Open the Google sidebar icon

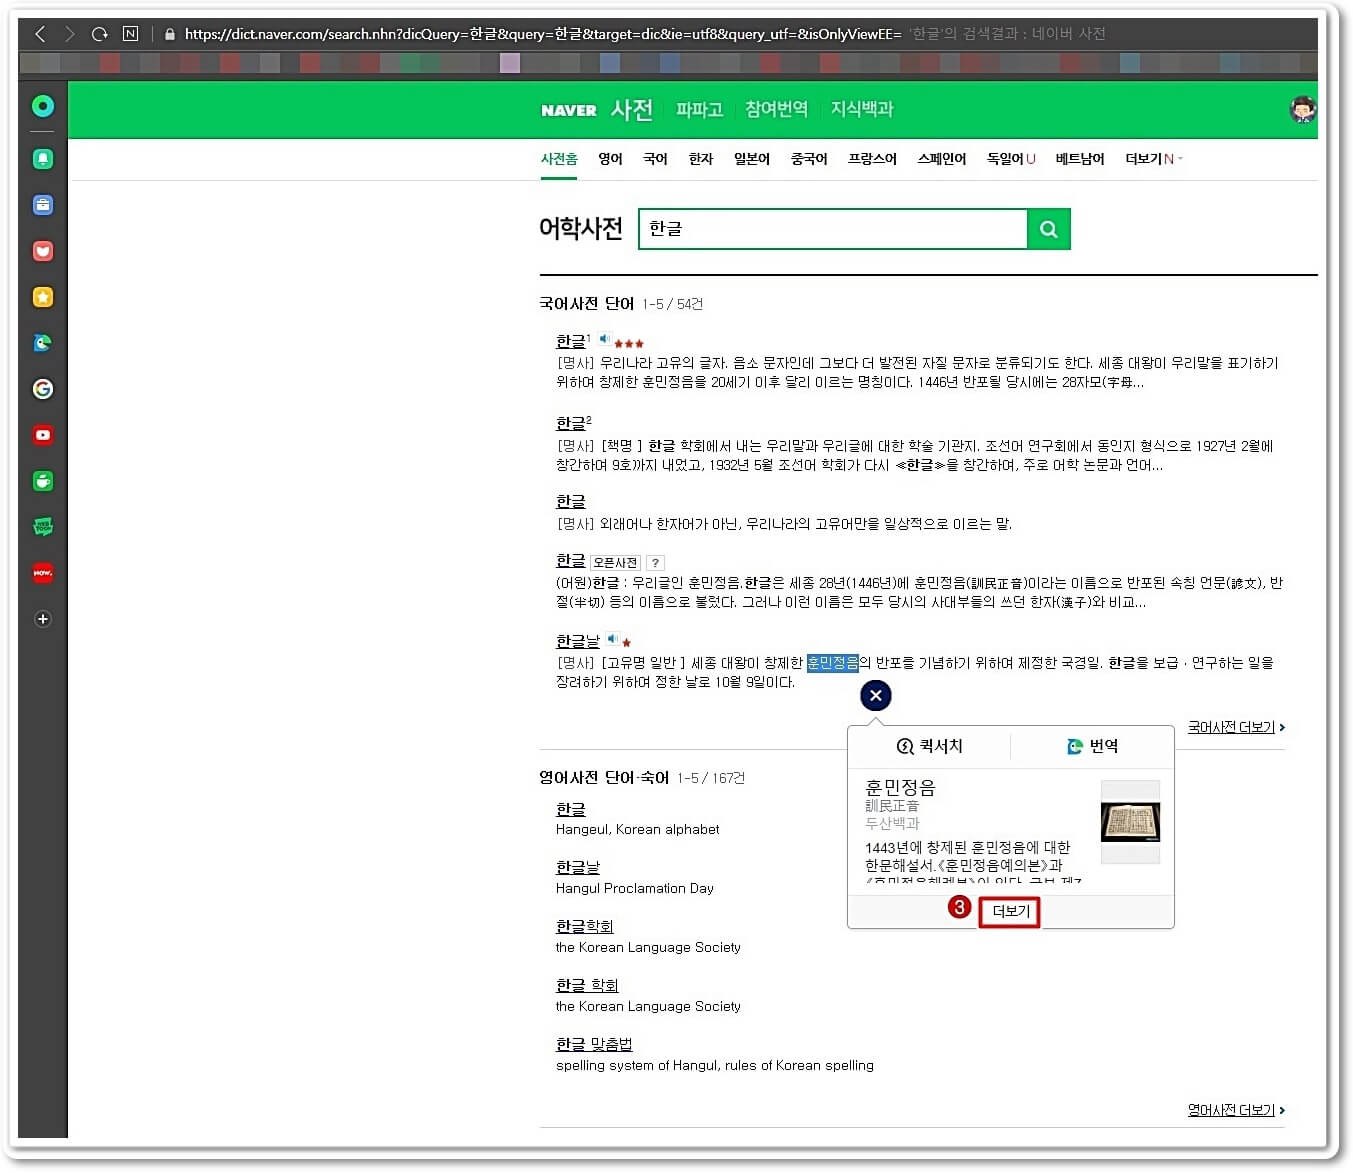tap(43, 389)
